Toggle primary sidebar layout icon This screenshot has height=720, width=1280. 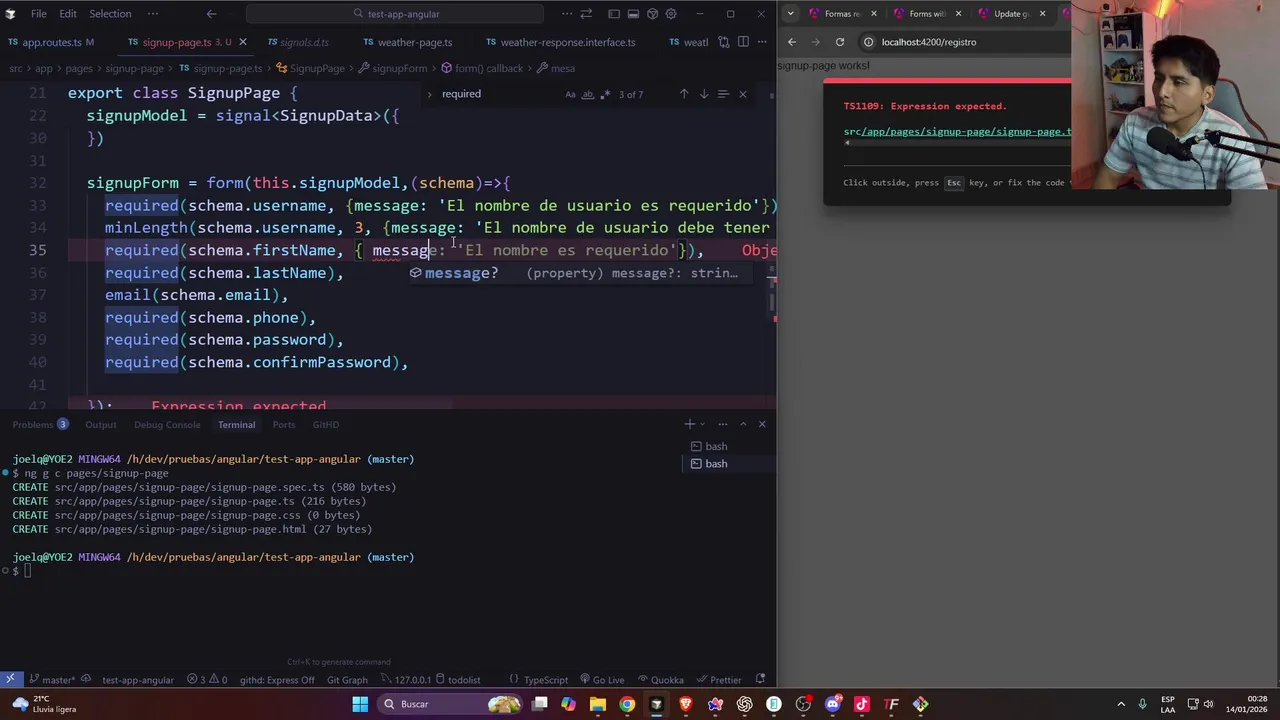(614, 14)
